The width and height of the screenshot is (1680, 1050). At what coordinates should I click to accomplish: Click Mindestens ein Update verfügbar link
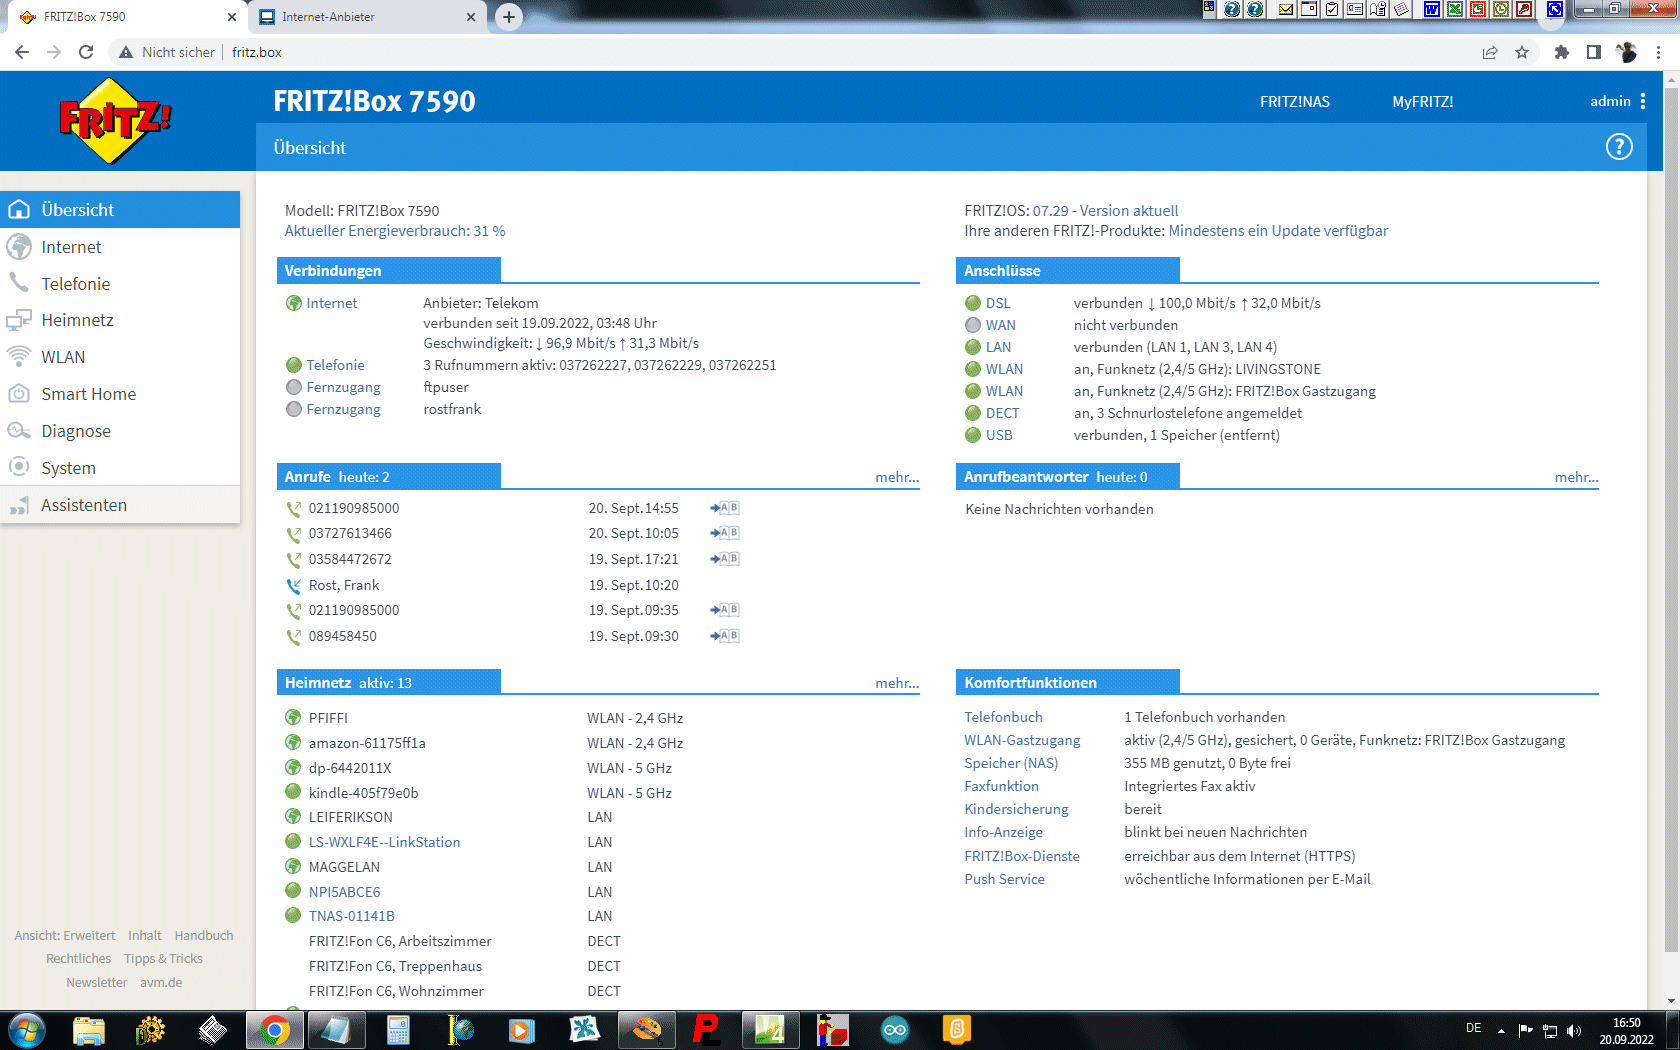1278,231
